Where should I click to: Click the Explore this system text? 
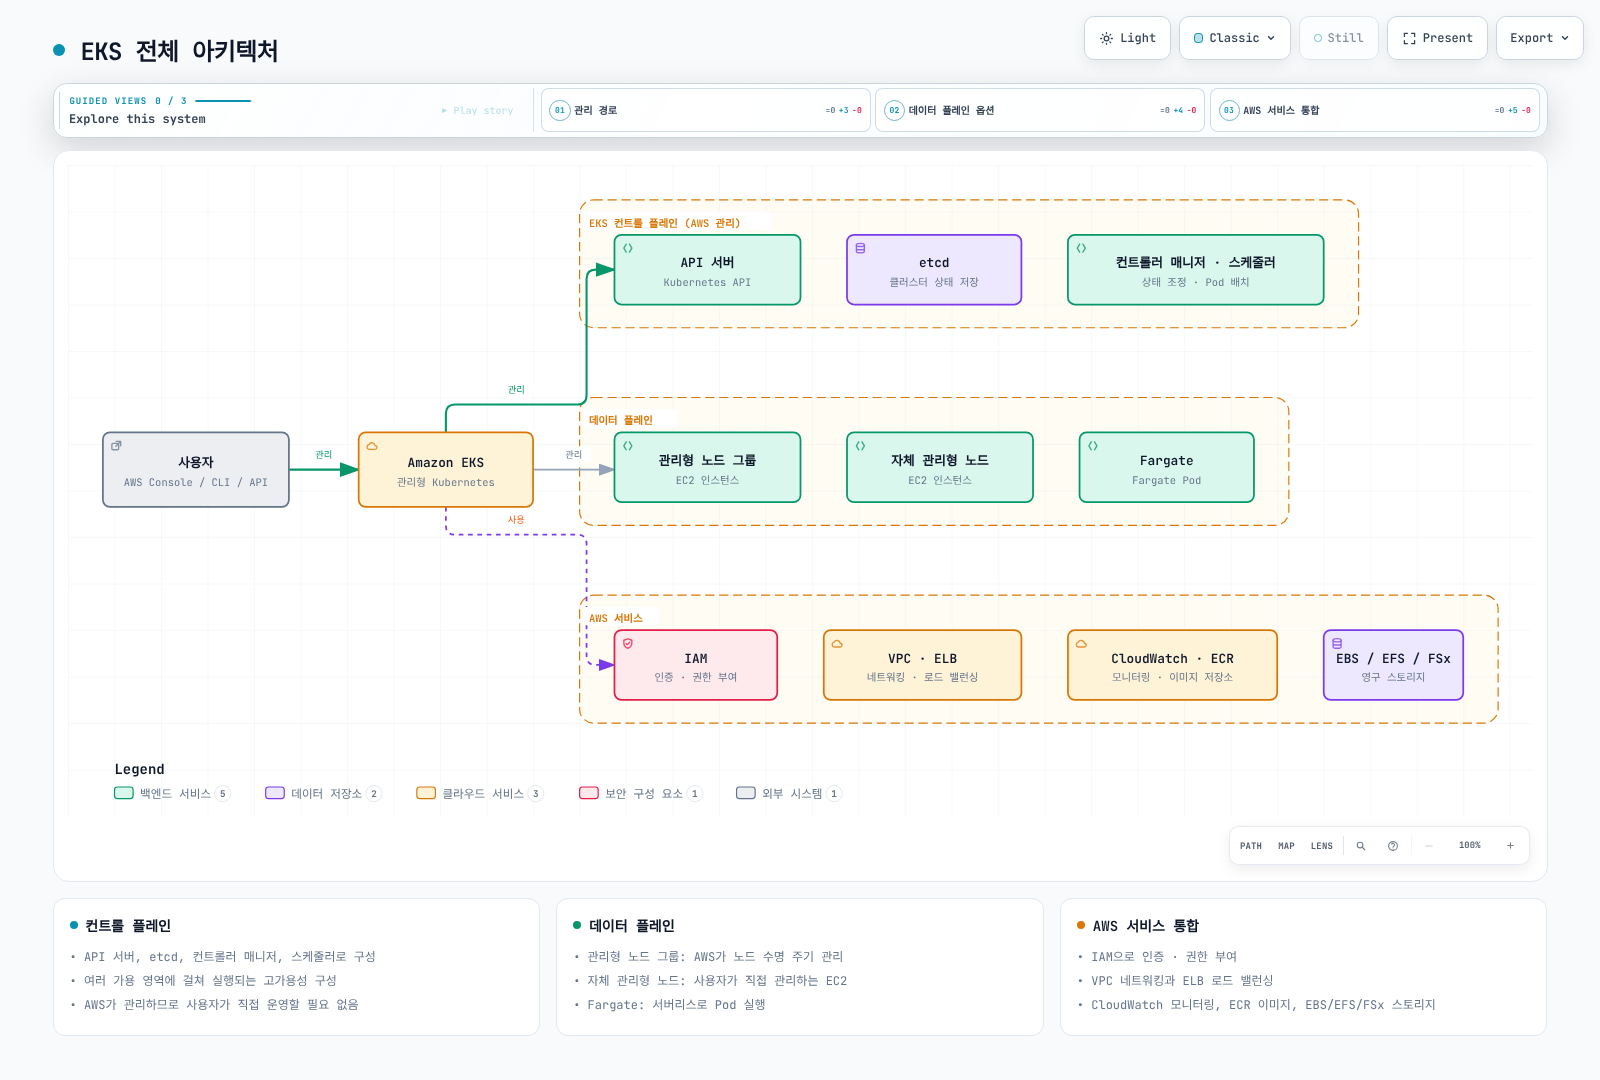[138, 119]
